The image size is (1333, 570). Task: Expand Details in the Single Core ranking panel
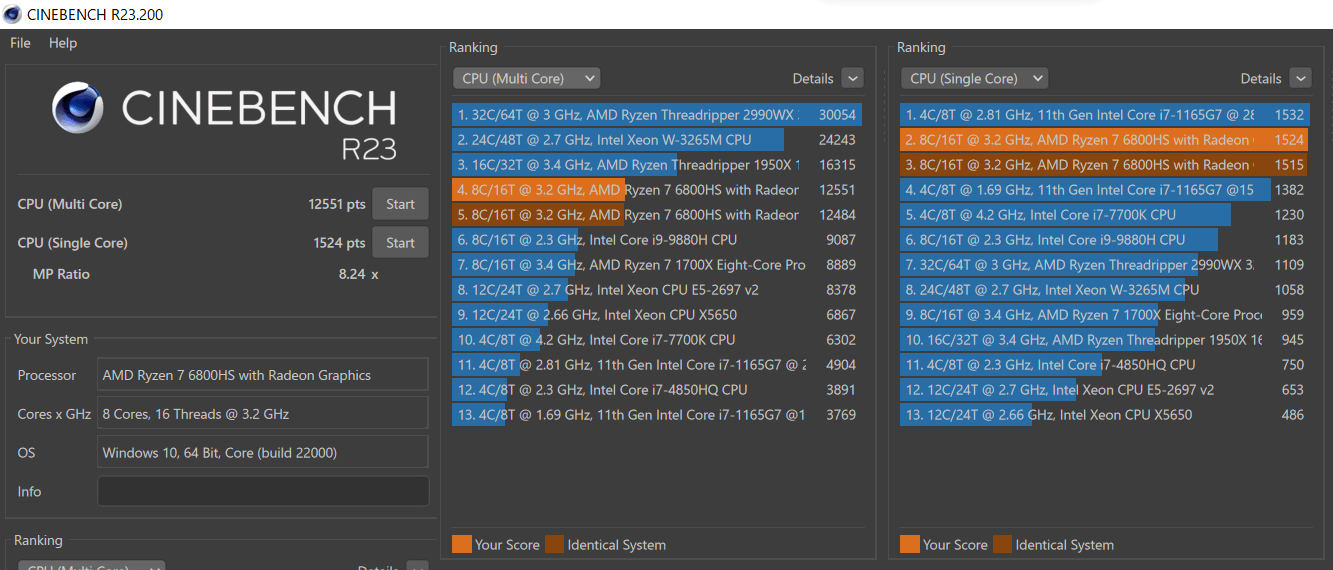click(x=1300, y=78)
